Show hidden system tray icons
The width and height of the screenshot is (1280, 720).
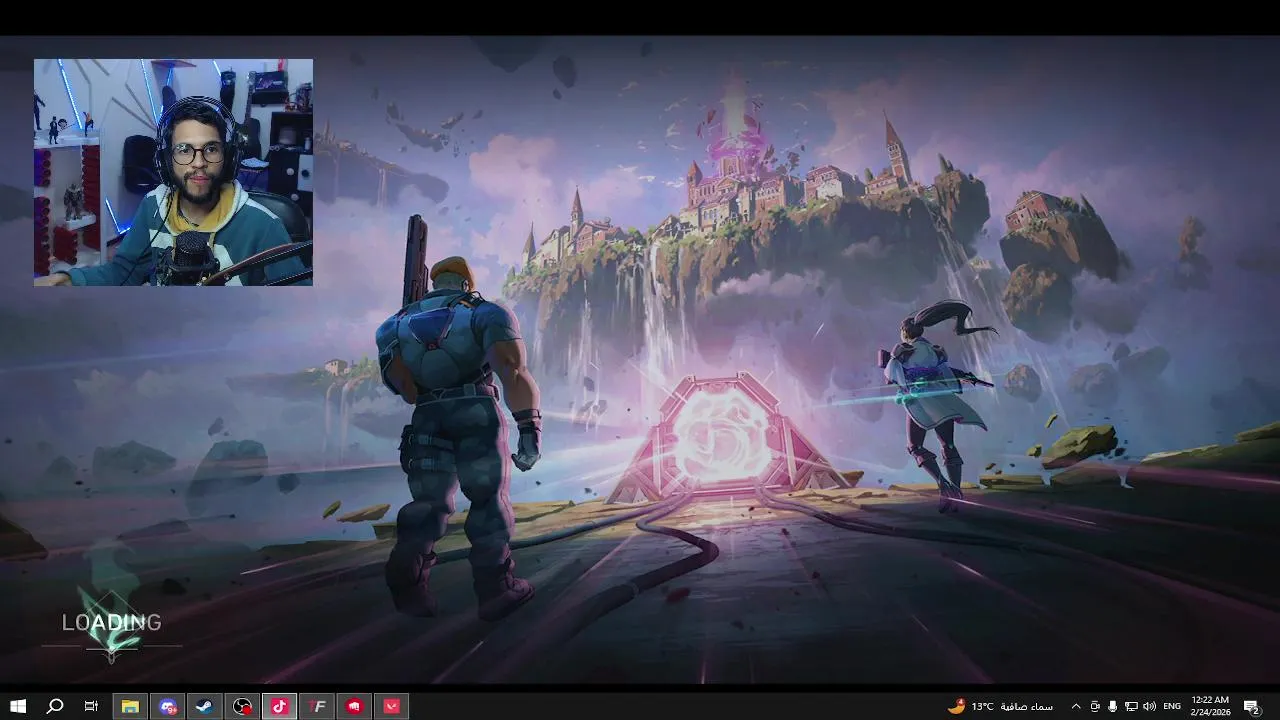[1076, 706]
